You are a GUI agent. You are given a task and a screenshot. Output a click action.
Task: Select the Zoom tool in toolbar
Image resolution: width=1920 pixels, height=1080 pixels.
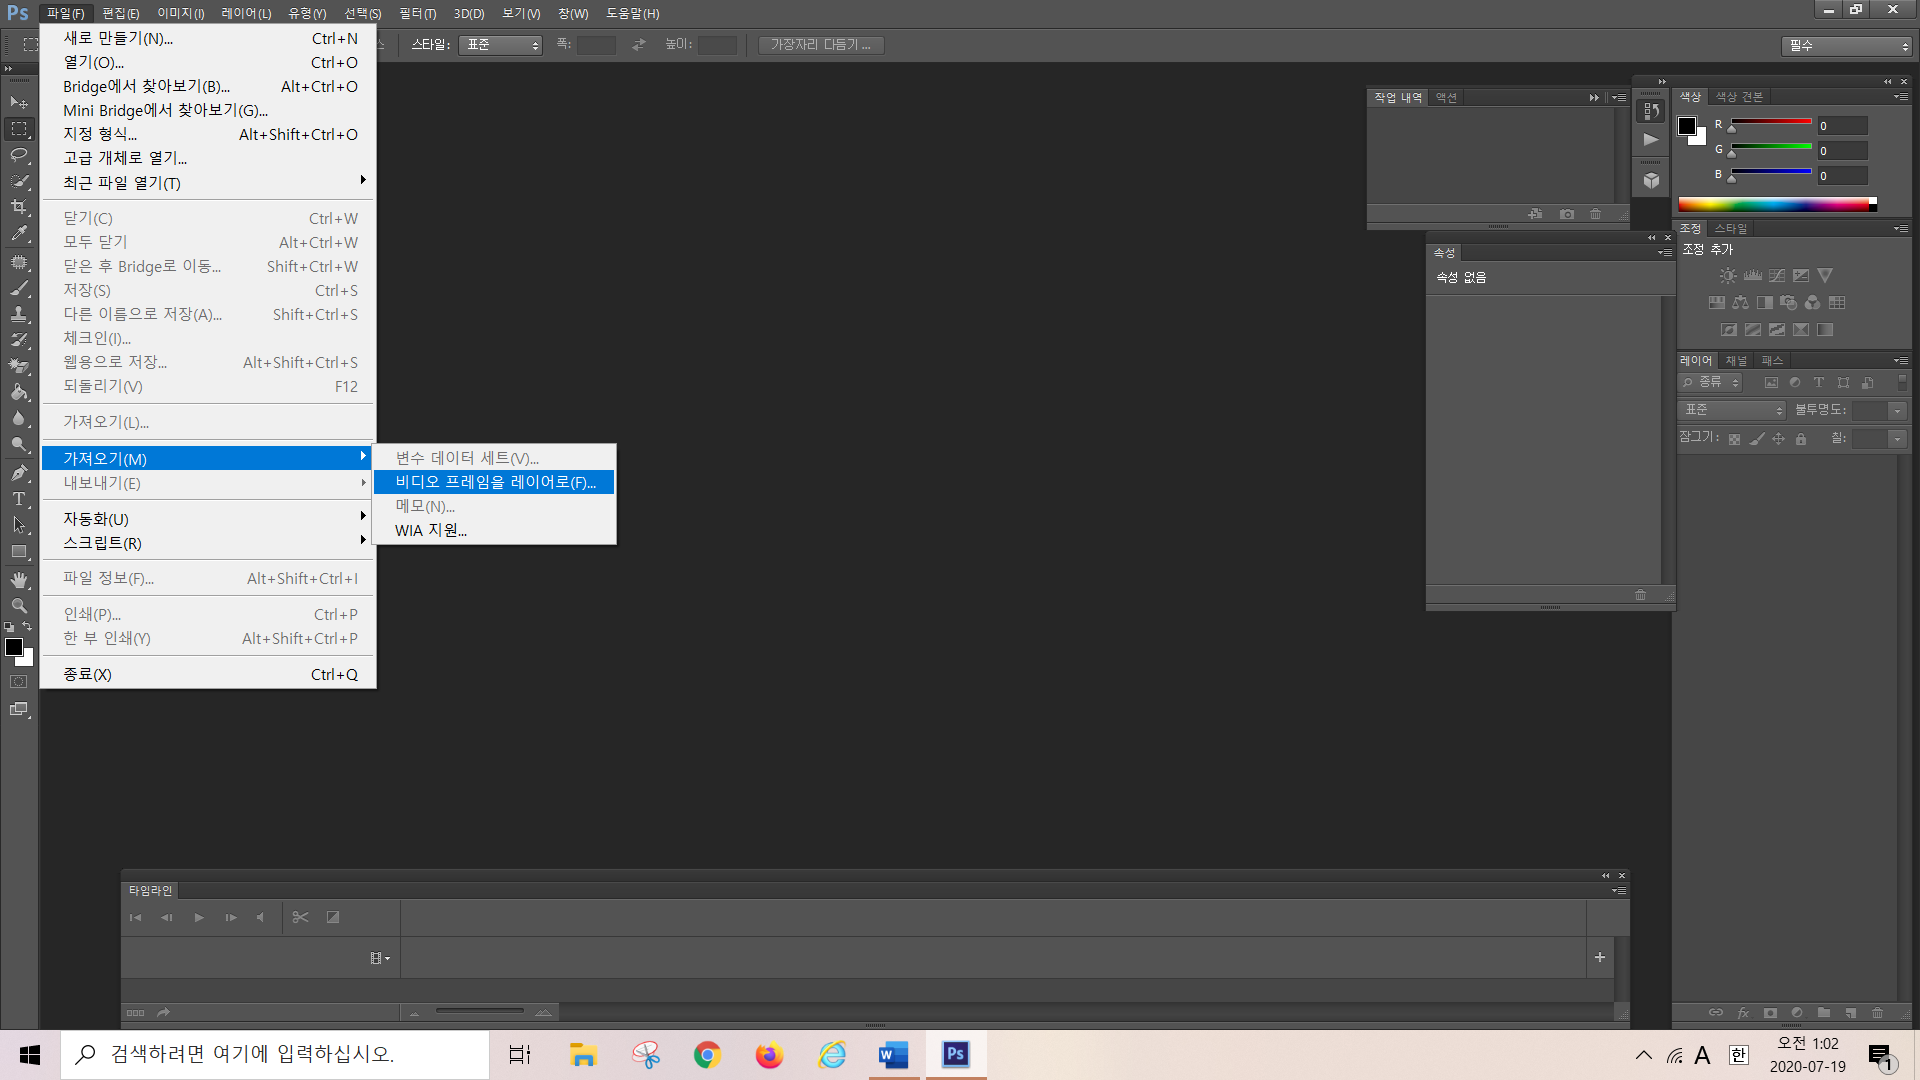(19, 606)
